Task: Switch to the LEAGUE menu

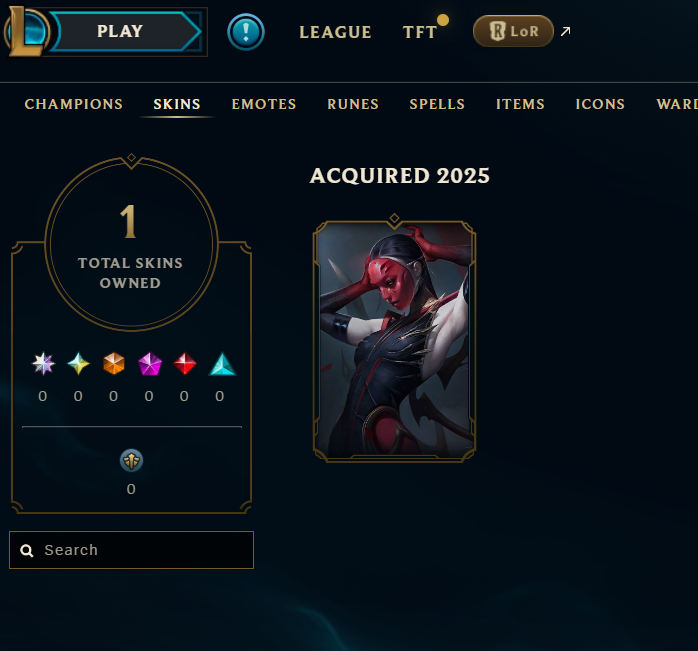Action: pos(335,32)
